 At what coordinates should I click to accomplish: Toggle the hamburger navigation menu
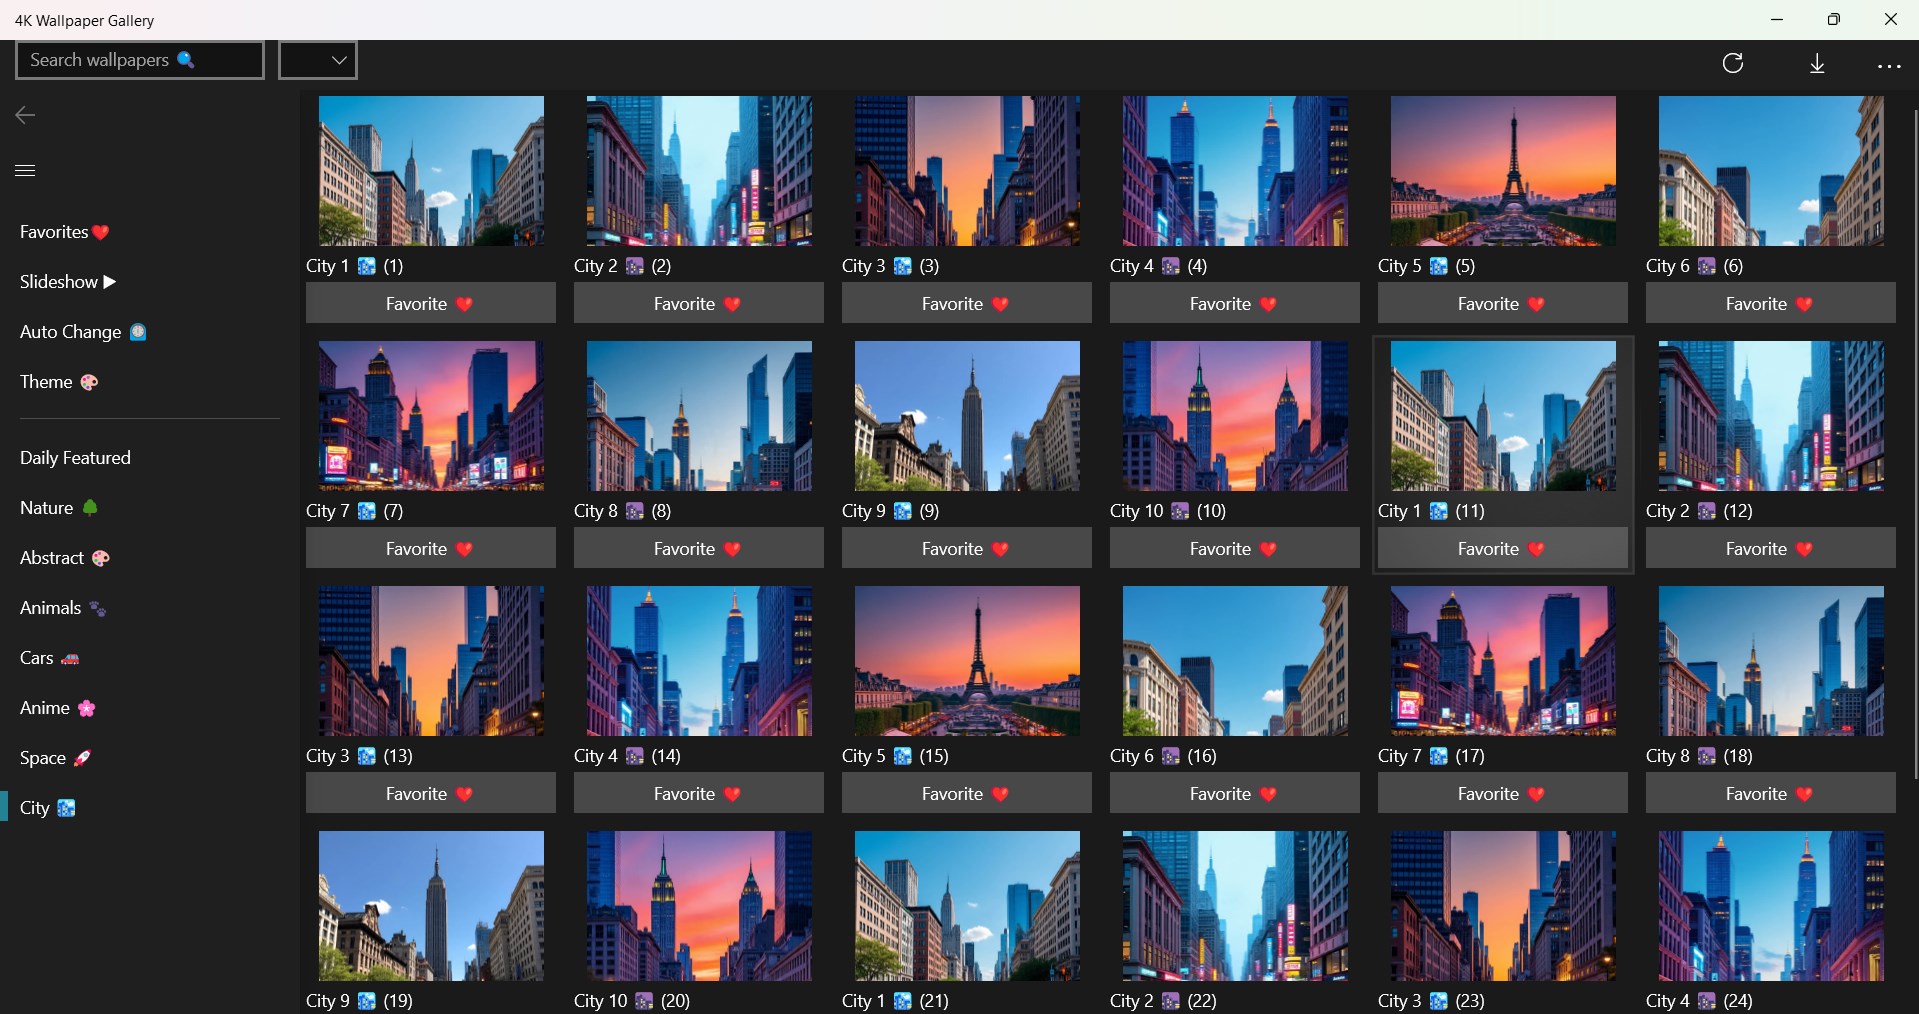pyautogui.click(x=26, y=171)
